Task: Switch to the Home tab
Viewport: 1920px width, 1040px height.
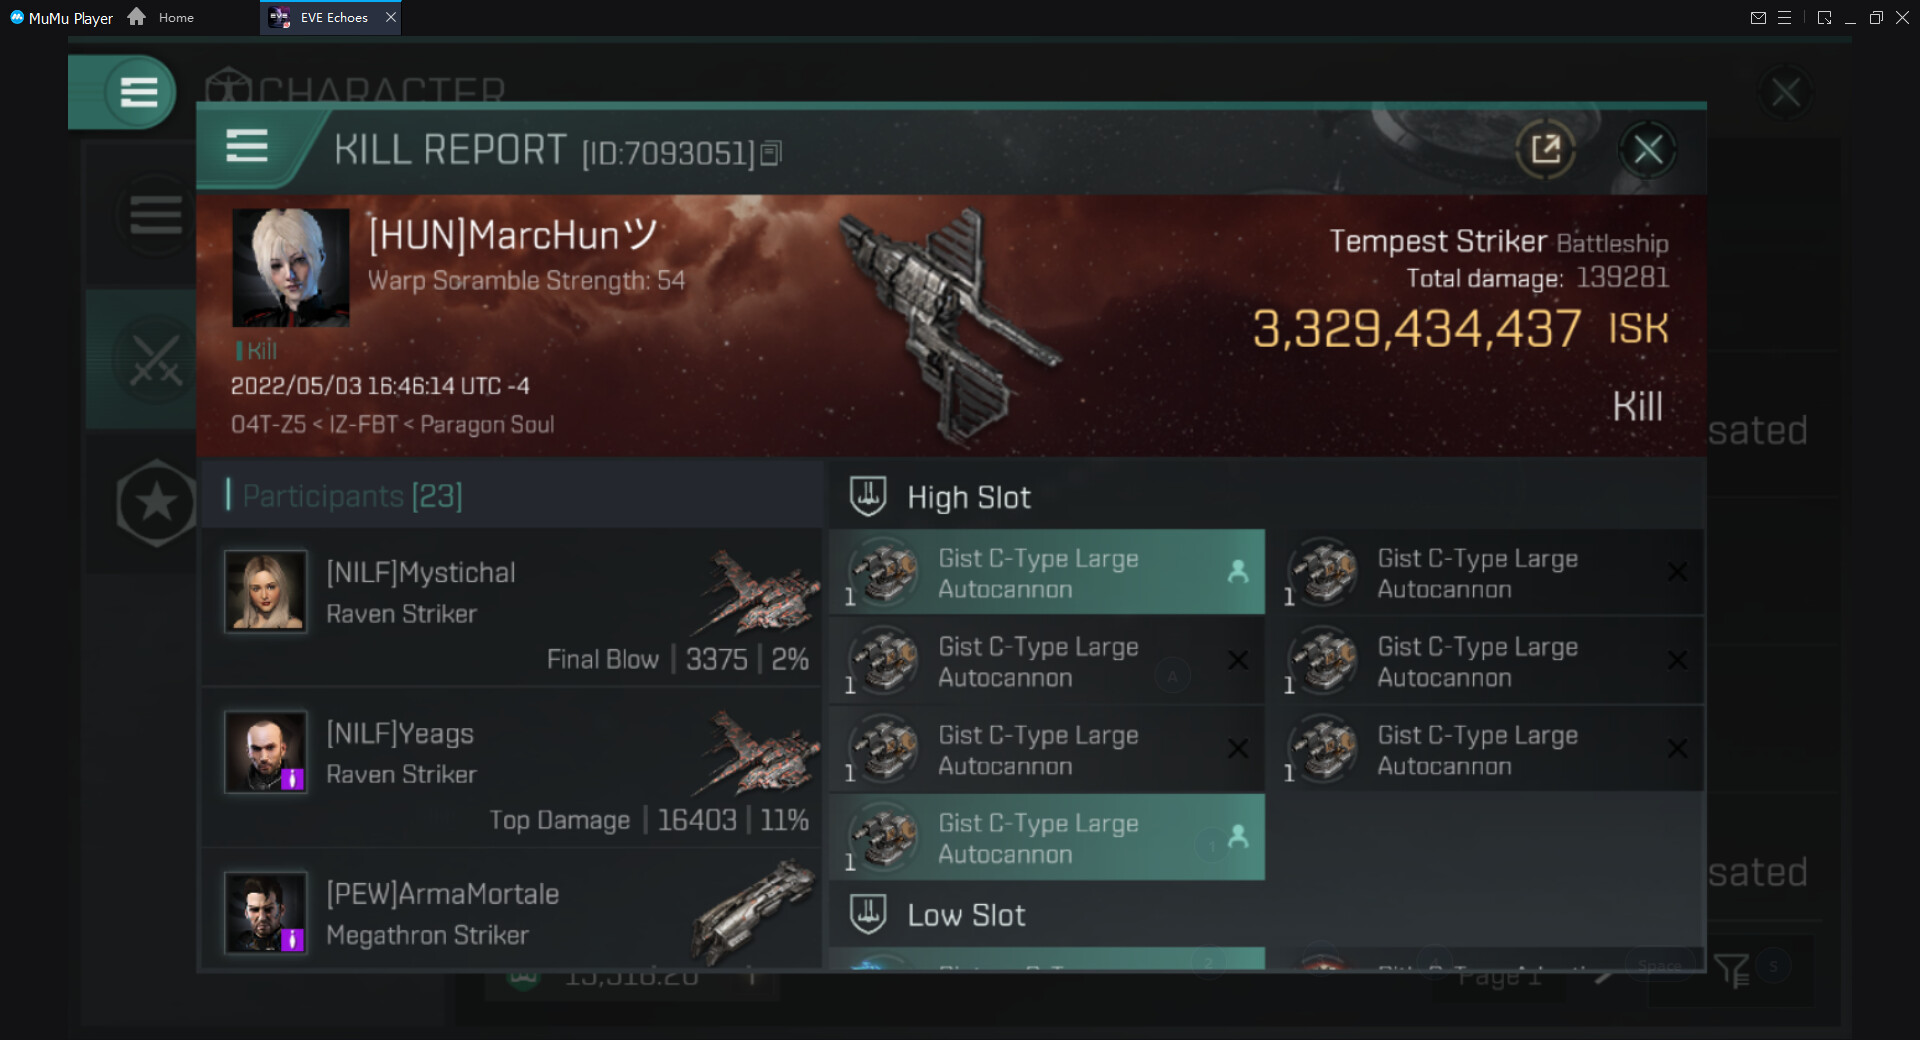Action: (x=176, y=17)
